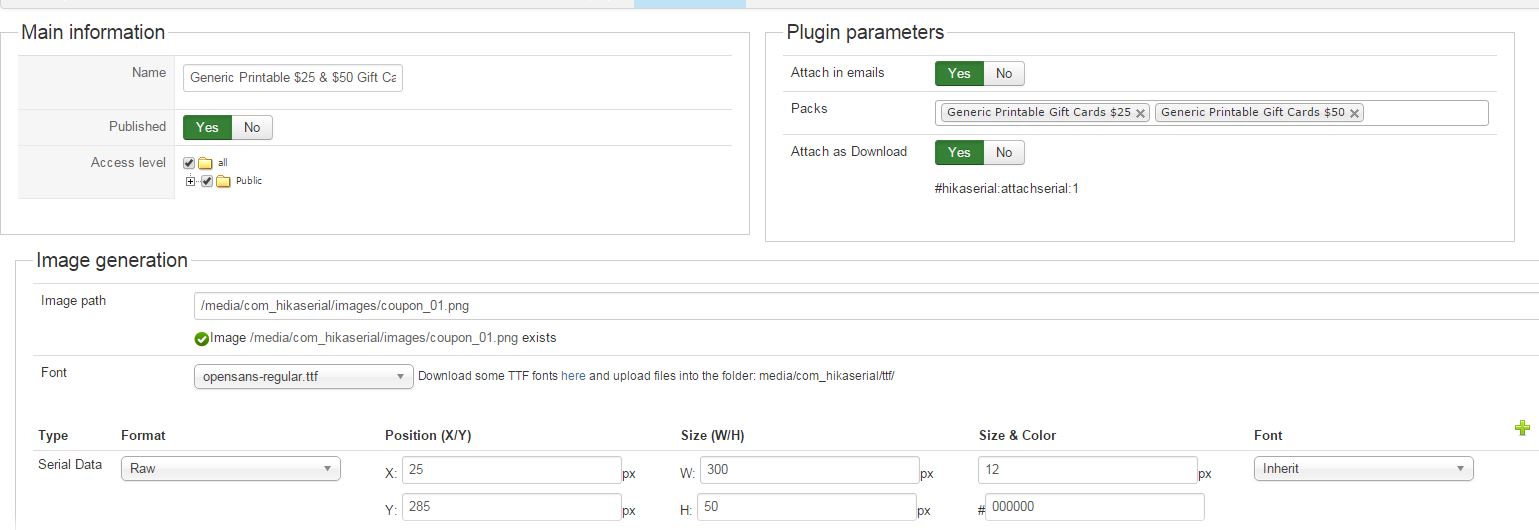Click the green plus add-row icon
The image size is (1539, 530).
(x=1522, y=428)
